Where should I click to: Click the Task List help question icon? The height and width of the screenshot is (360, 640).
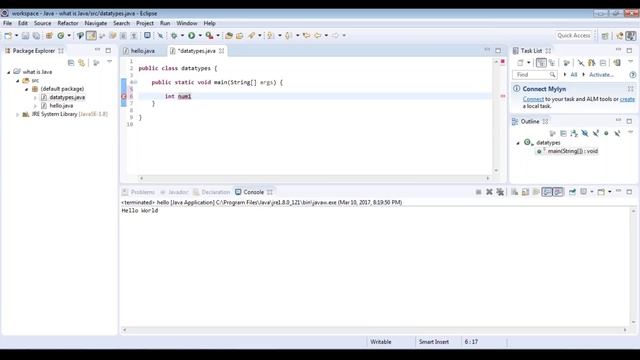[633, 75]
